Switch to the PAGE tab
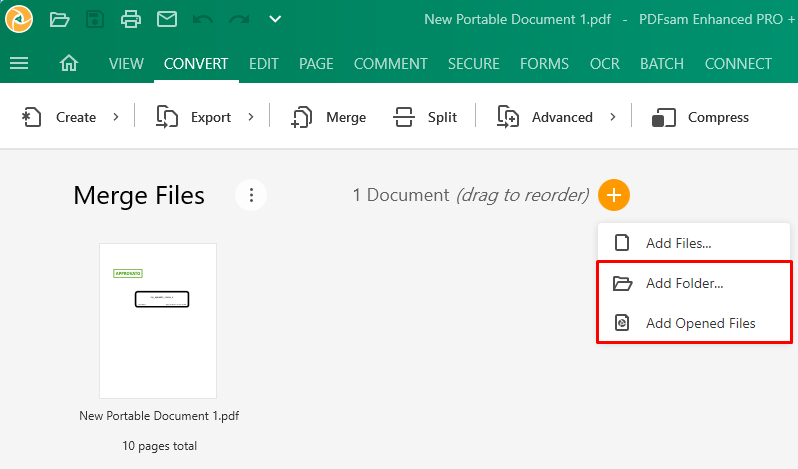This screenshot has width=798, height=469. pos(316,64)
